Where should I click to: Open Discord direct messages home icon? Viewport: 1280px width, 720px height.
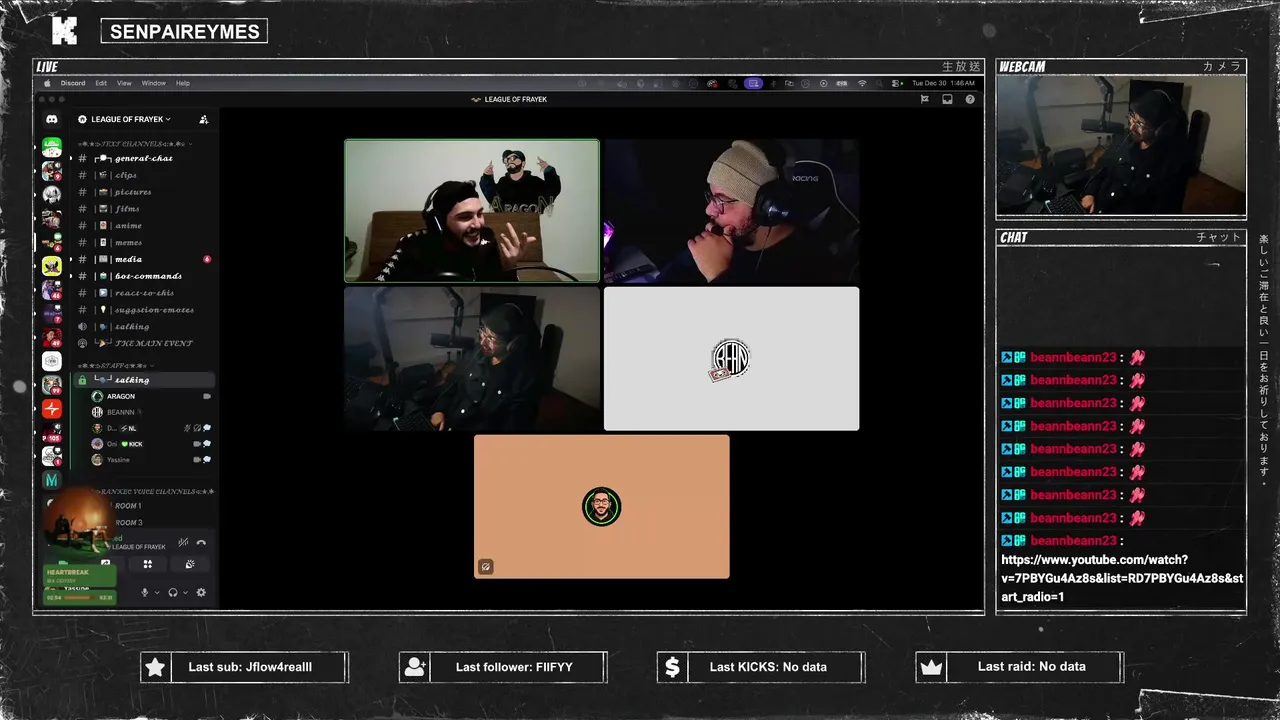pyautogui.click(x=51, y=119)
